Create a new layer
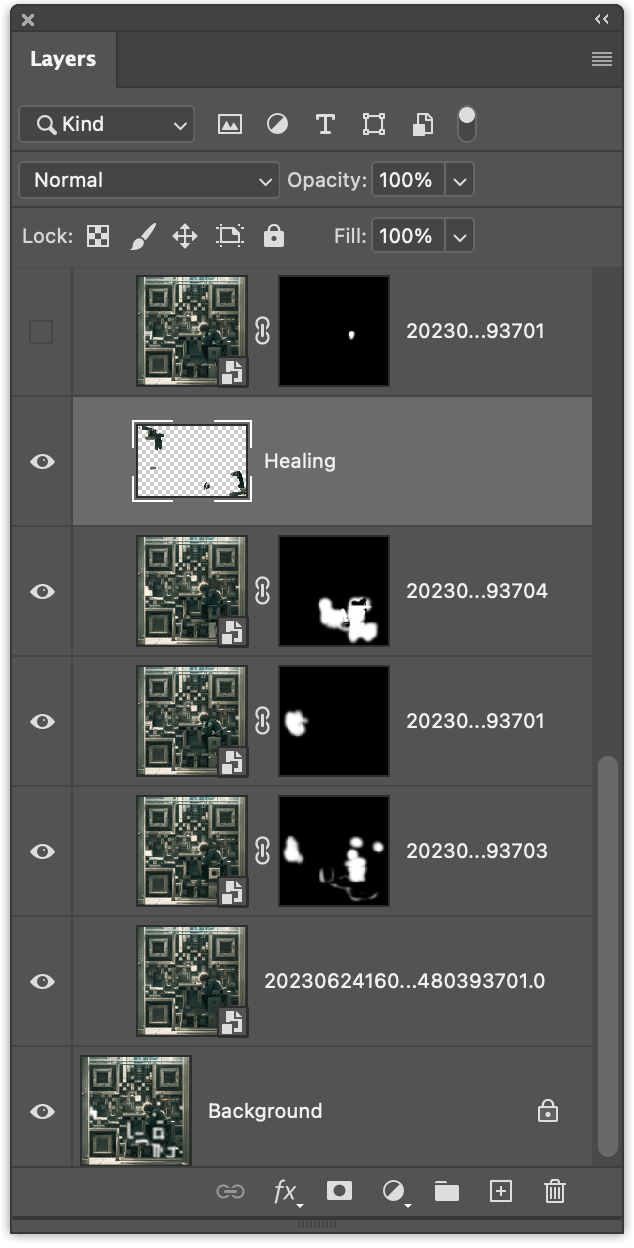 pyautogui.click(x=500, y=1191)
